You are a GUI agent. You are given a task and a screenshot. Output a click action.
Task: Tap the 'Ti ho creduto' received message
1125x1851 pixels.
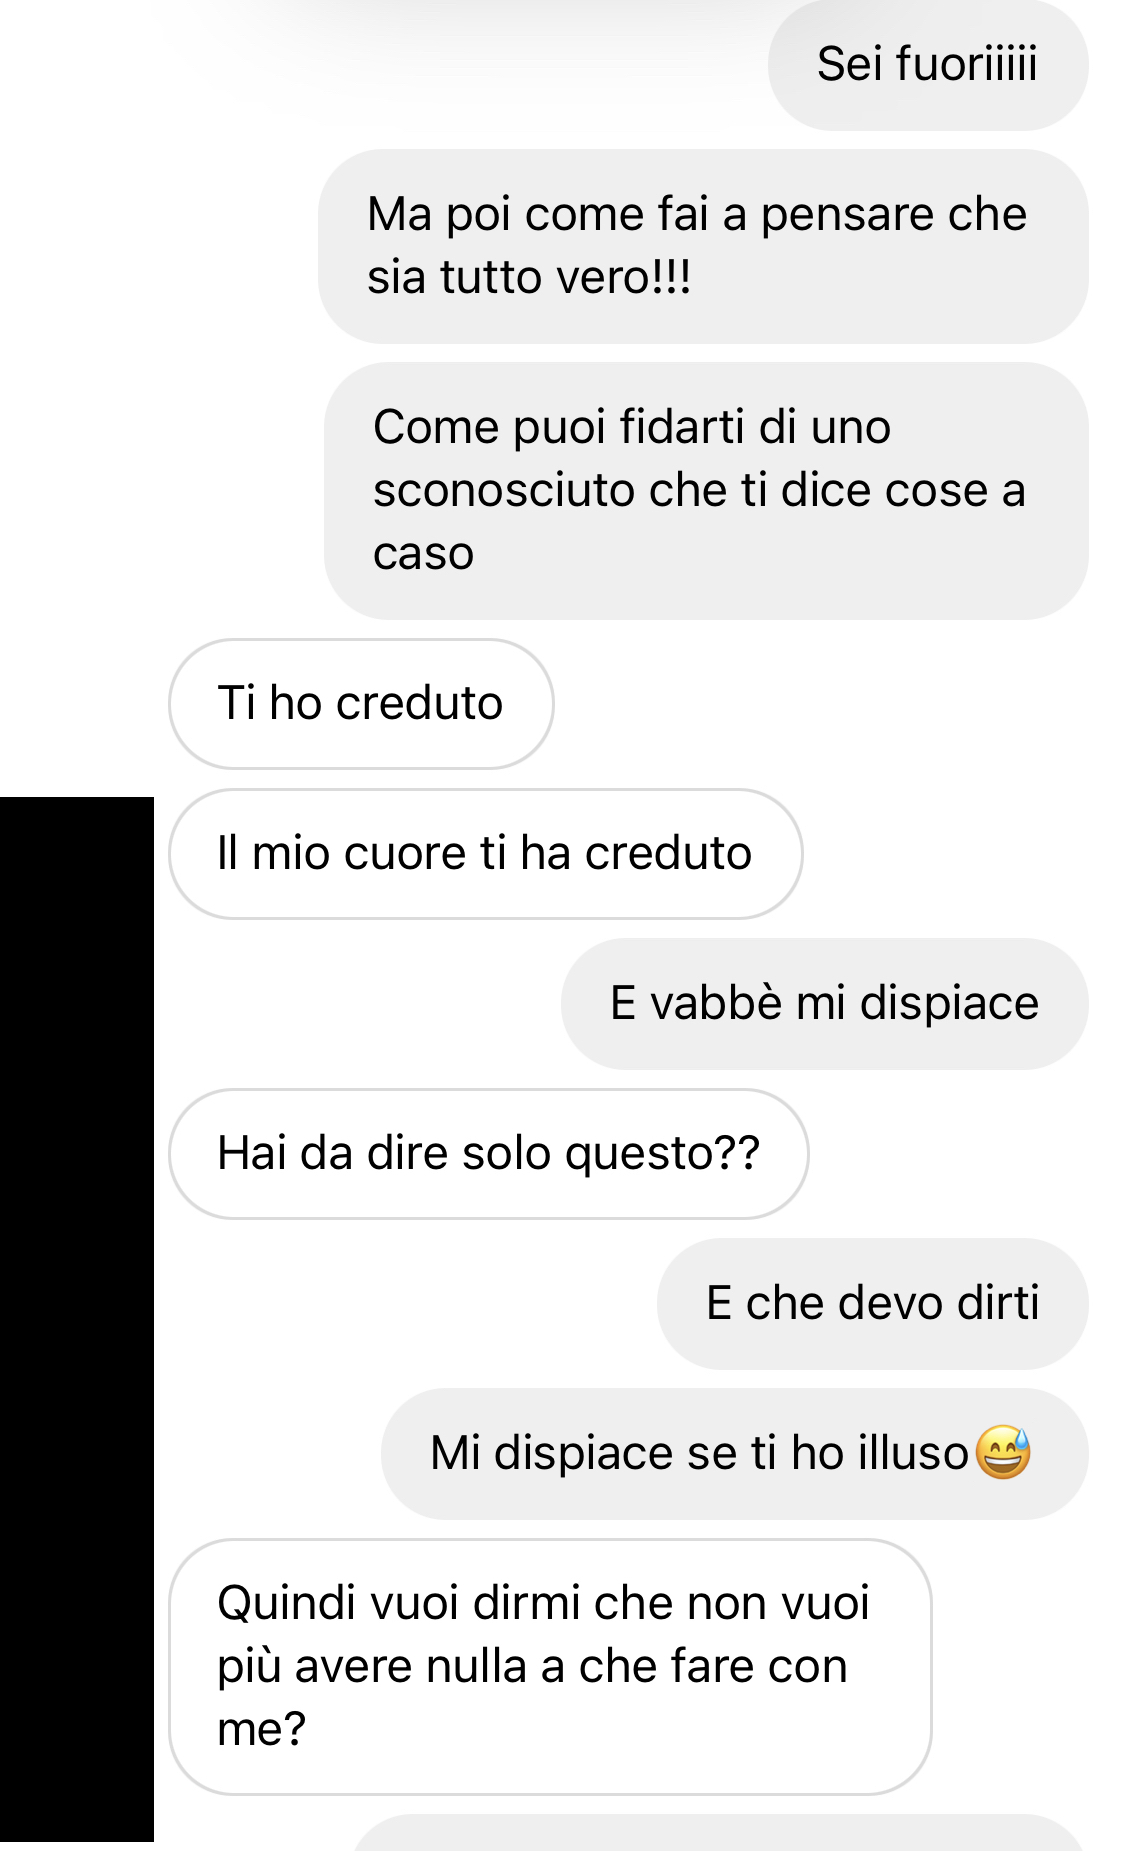pyautogui.click(x=361, y=703)
